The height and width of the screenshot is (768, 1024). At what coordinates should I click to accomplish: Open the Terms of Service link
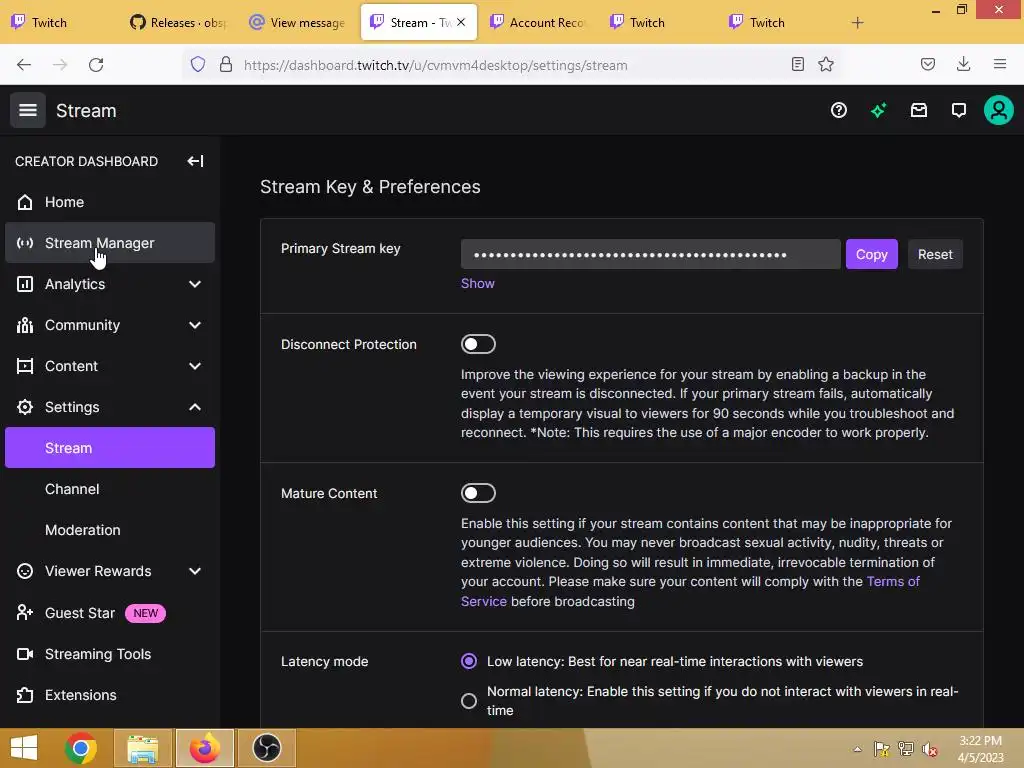pos(690,591)
